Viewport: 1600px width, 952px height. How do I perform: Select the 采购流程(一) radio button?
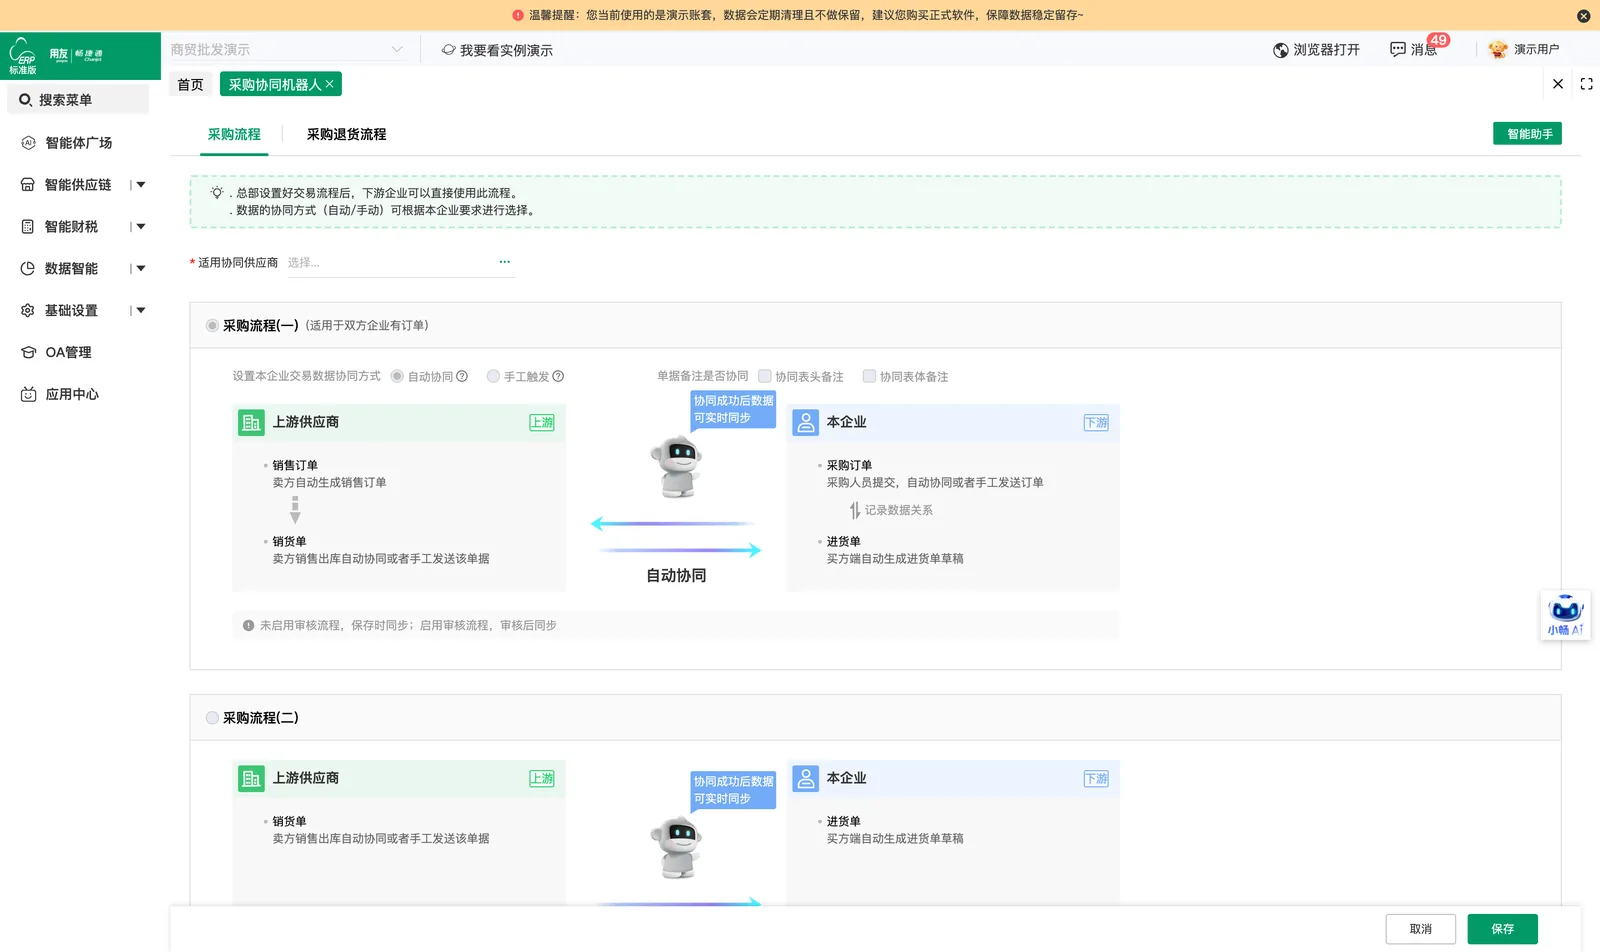[212, 326]
